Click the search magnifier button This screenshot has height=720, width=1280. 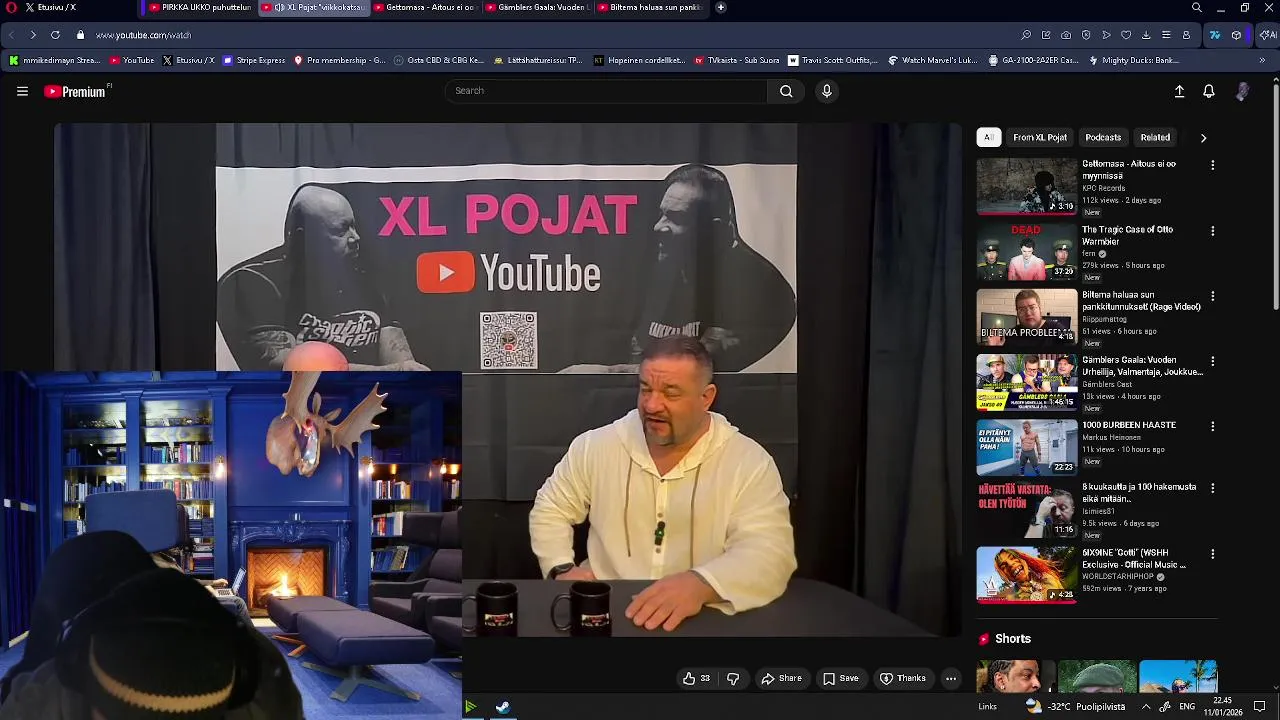tap(786, 91)
